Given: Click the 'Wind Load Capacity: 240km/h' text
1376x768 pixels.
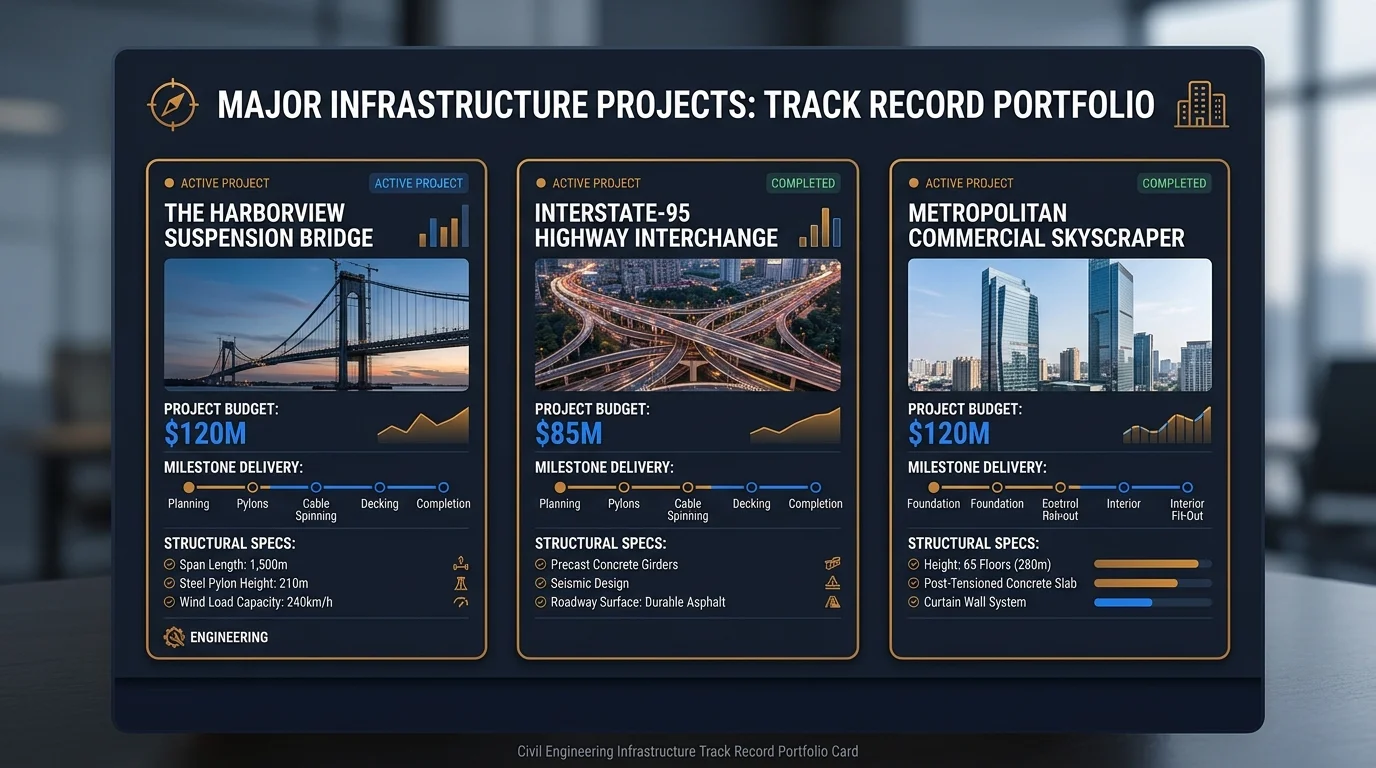Looking at the screenshot, I should tap(256, 602).
